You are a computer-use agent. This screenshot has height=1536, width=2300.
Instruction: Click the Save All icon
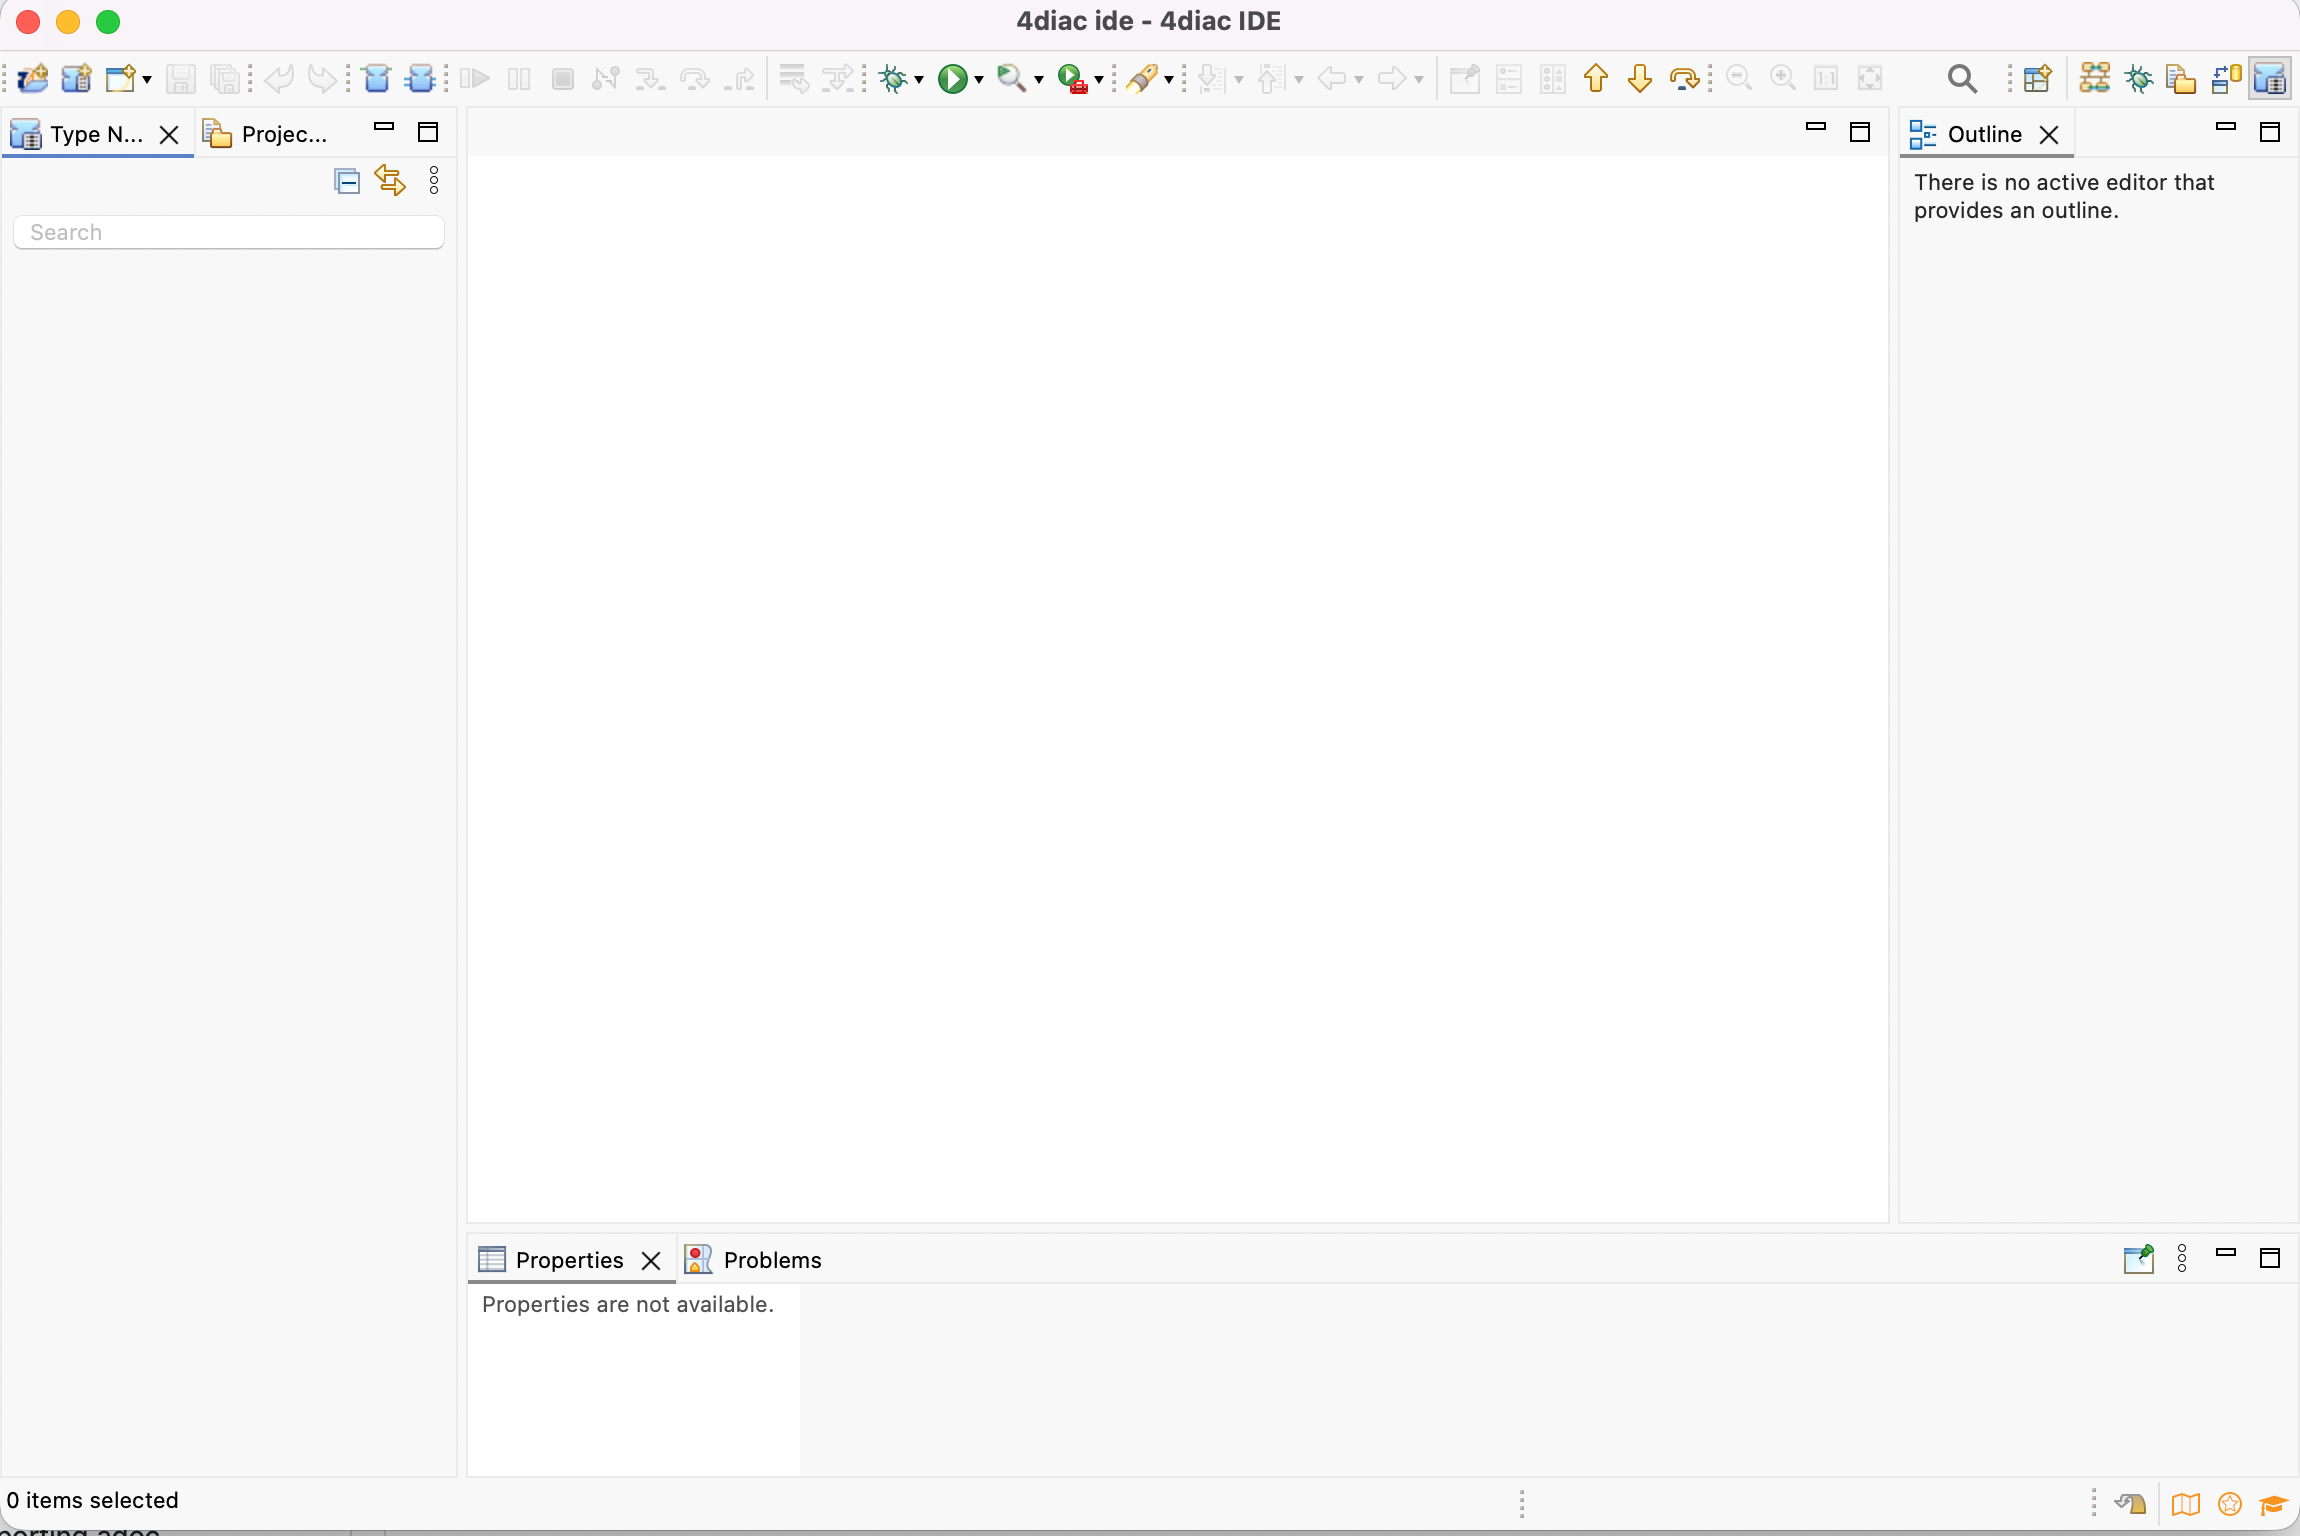(x=225, y=78)
